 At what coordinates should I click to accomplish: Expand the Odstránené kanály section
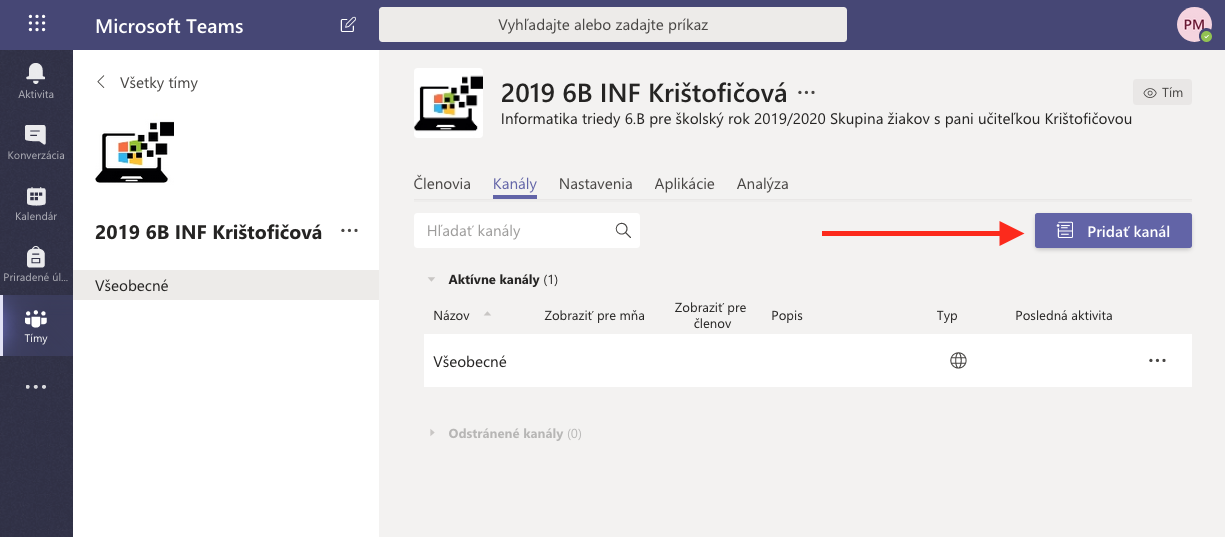click(432, 434)
